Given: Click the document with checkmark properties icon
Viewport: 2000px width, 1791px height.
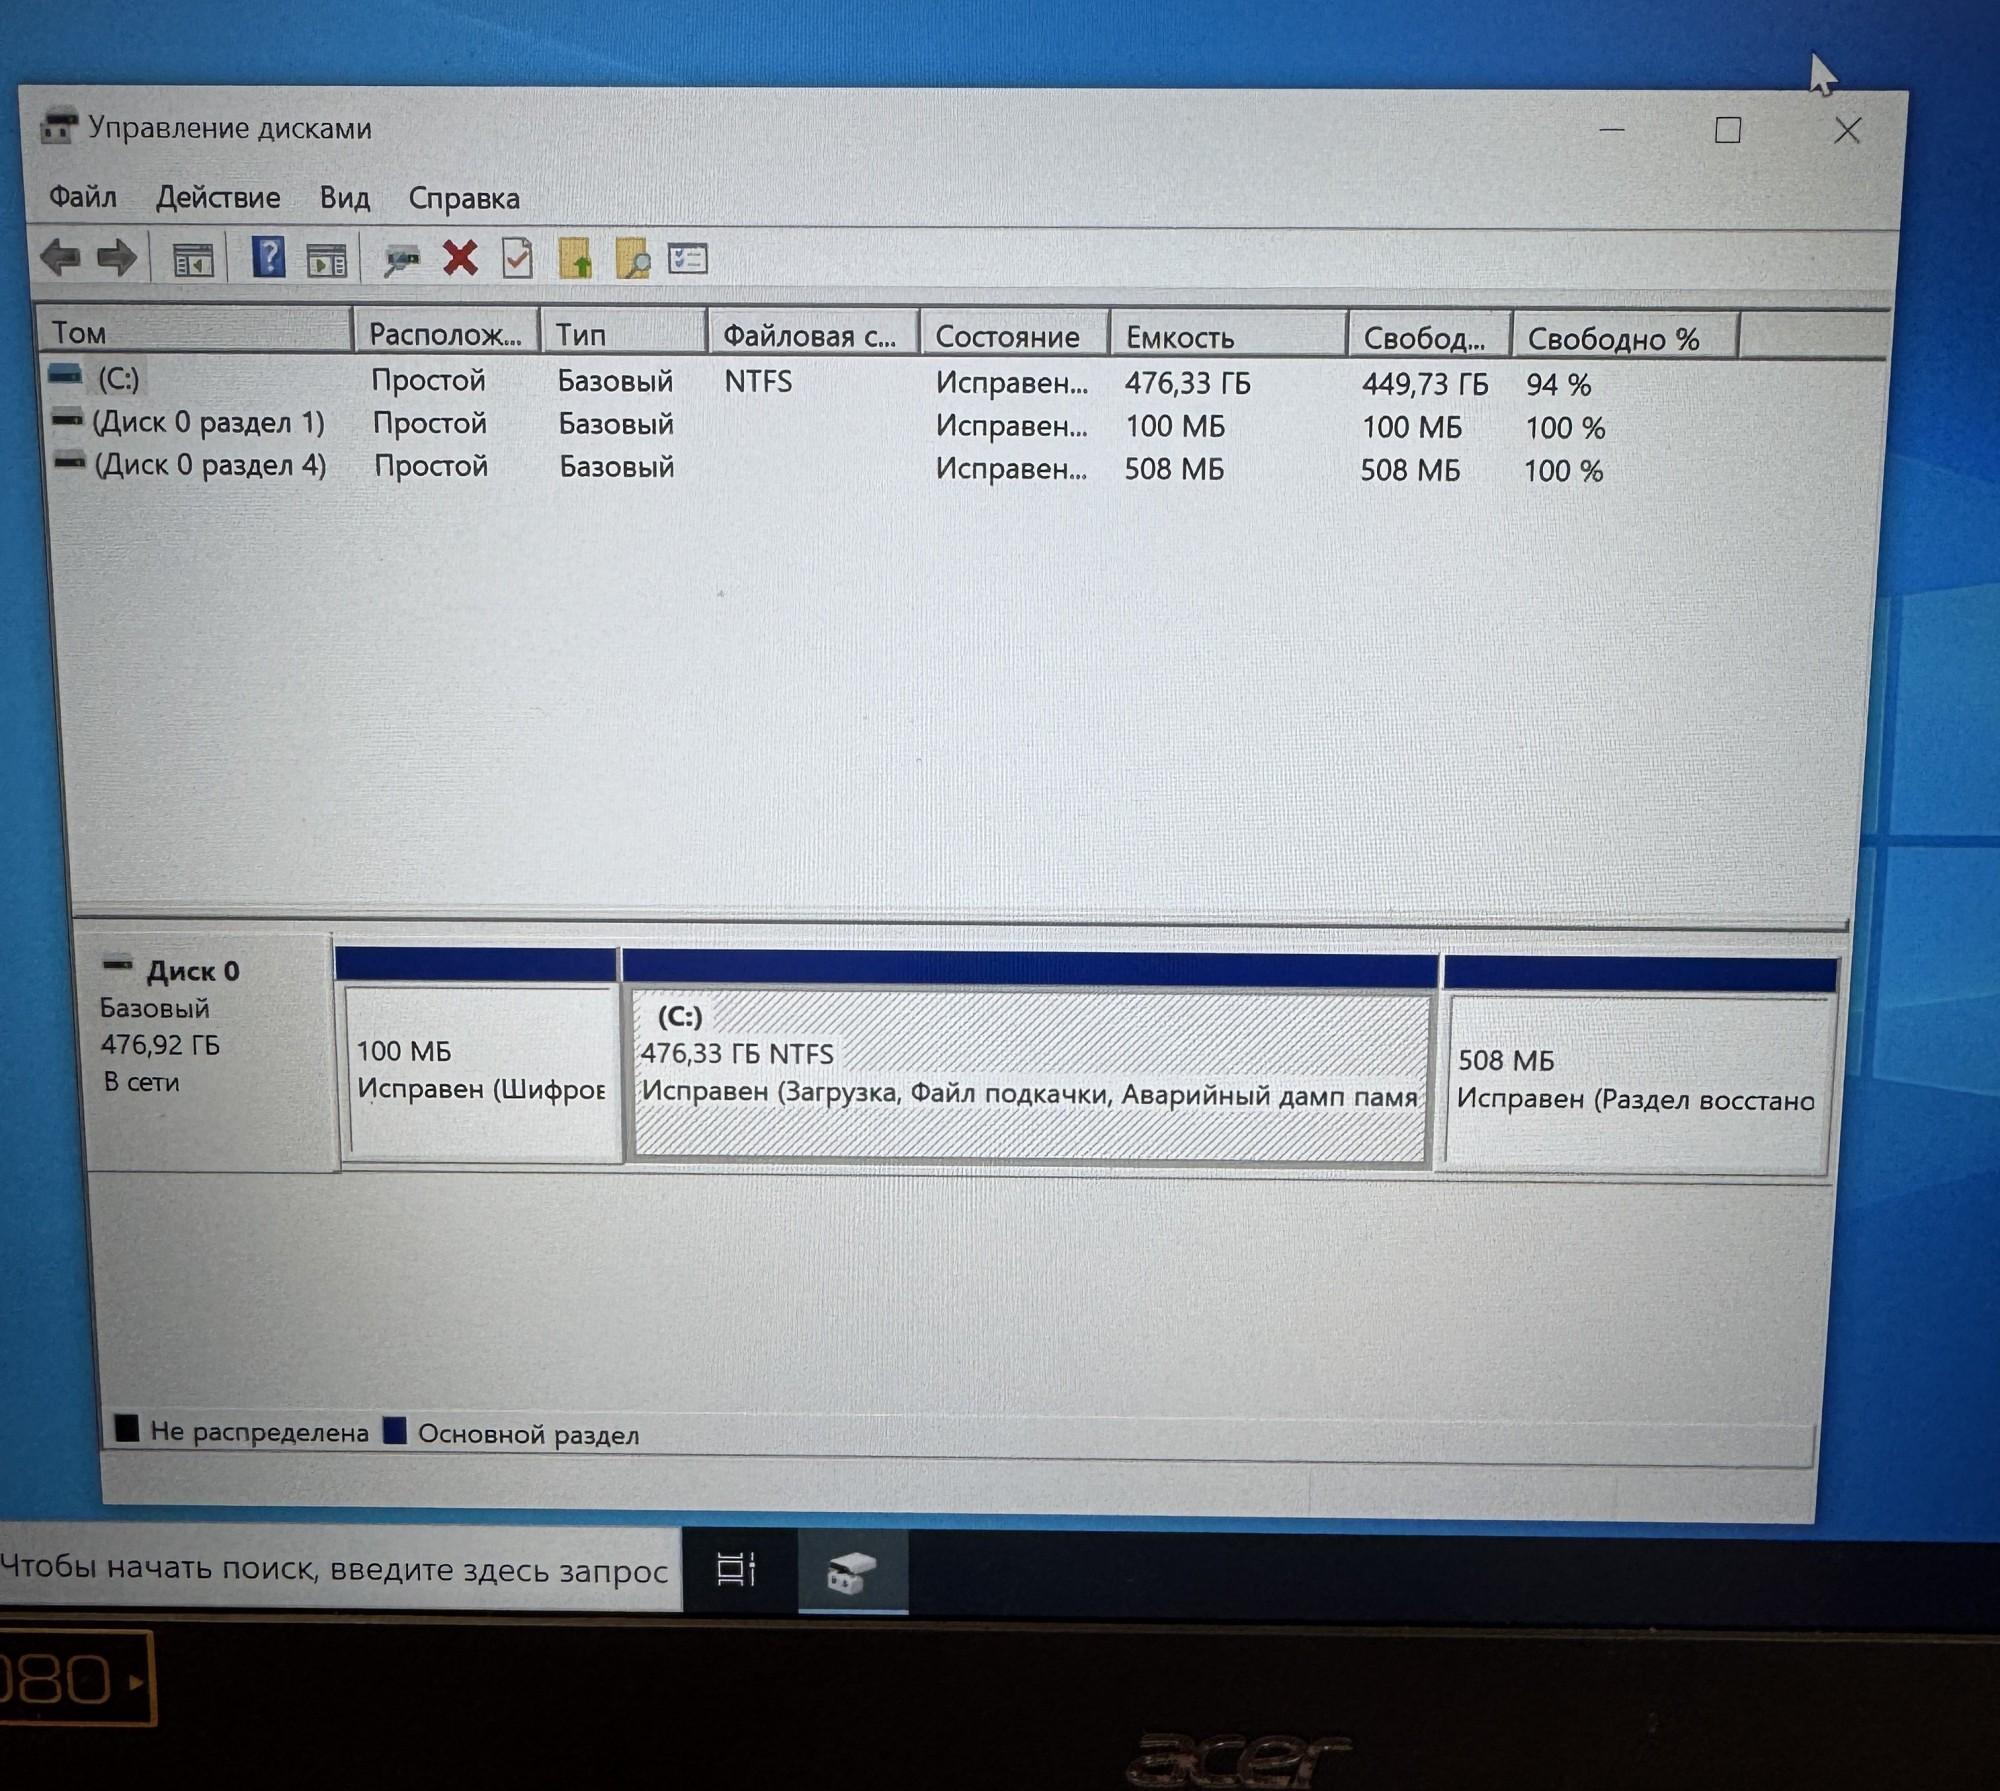Looking at the screenshot, I should (x=517, y=259).
